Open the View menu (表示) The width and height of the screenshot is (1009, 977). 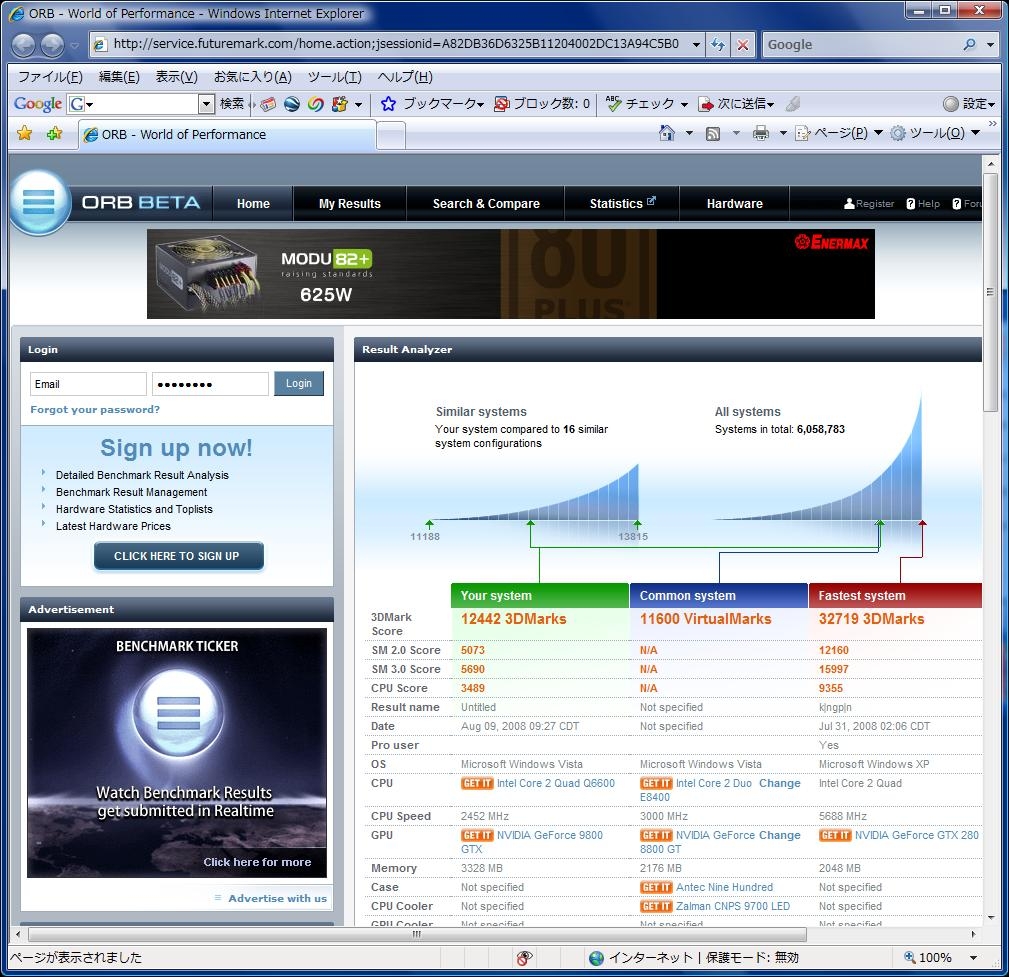(176, 77)
